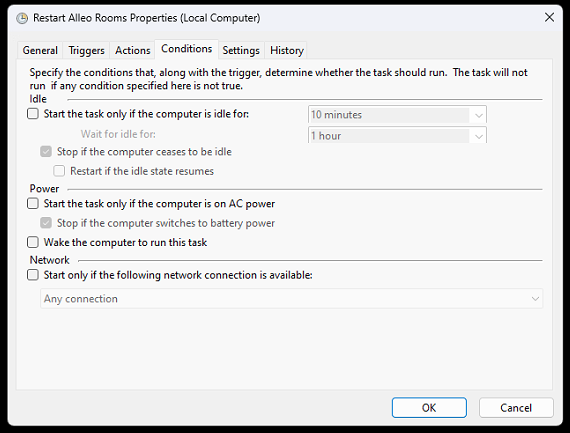Expand the 10 minutes idle duration dropdown

397,115
